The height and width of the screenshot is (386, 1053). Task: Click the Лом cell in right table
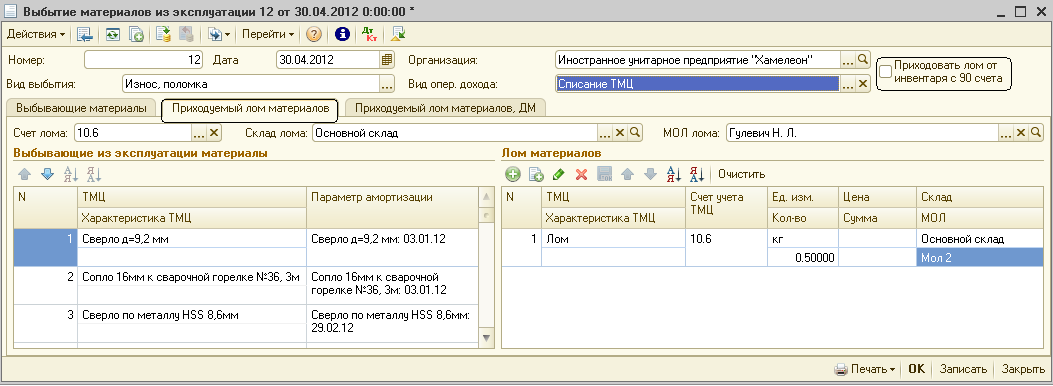point(613,238)
